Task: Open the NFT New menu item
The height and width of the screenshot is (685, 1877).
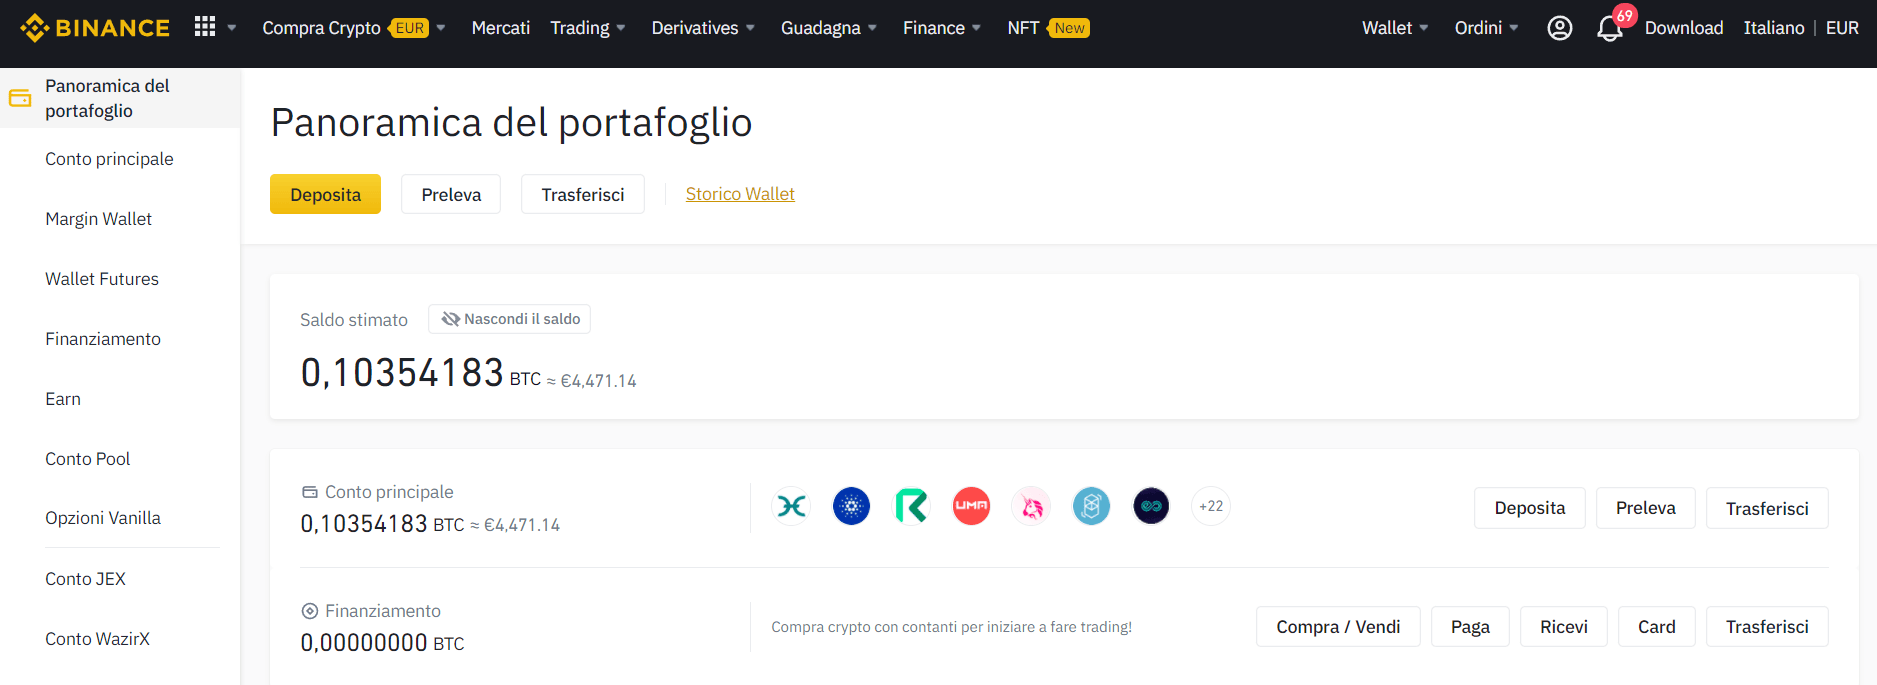Action: 1048,28
